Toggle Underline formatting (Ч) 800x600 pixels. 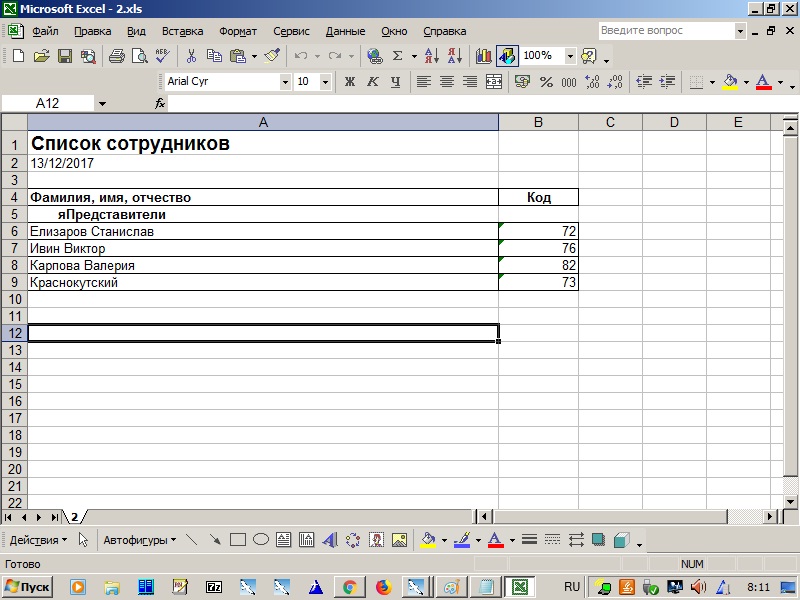[x=396, y=82]
